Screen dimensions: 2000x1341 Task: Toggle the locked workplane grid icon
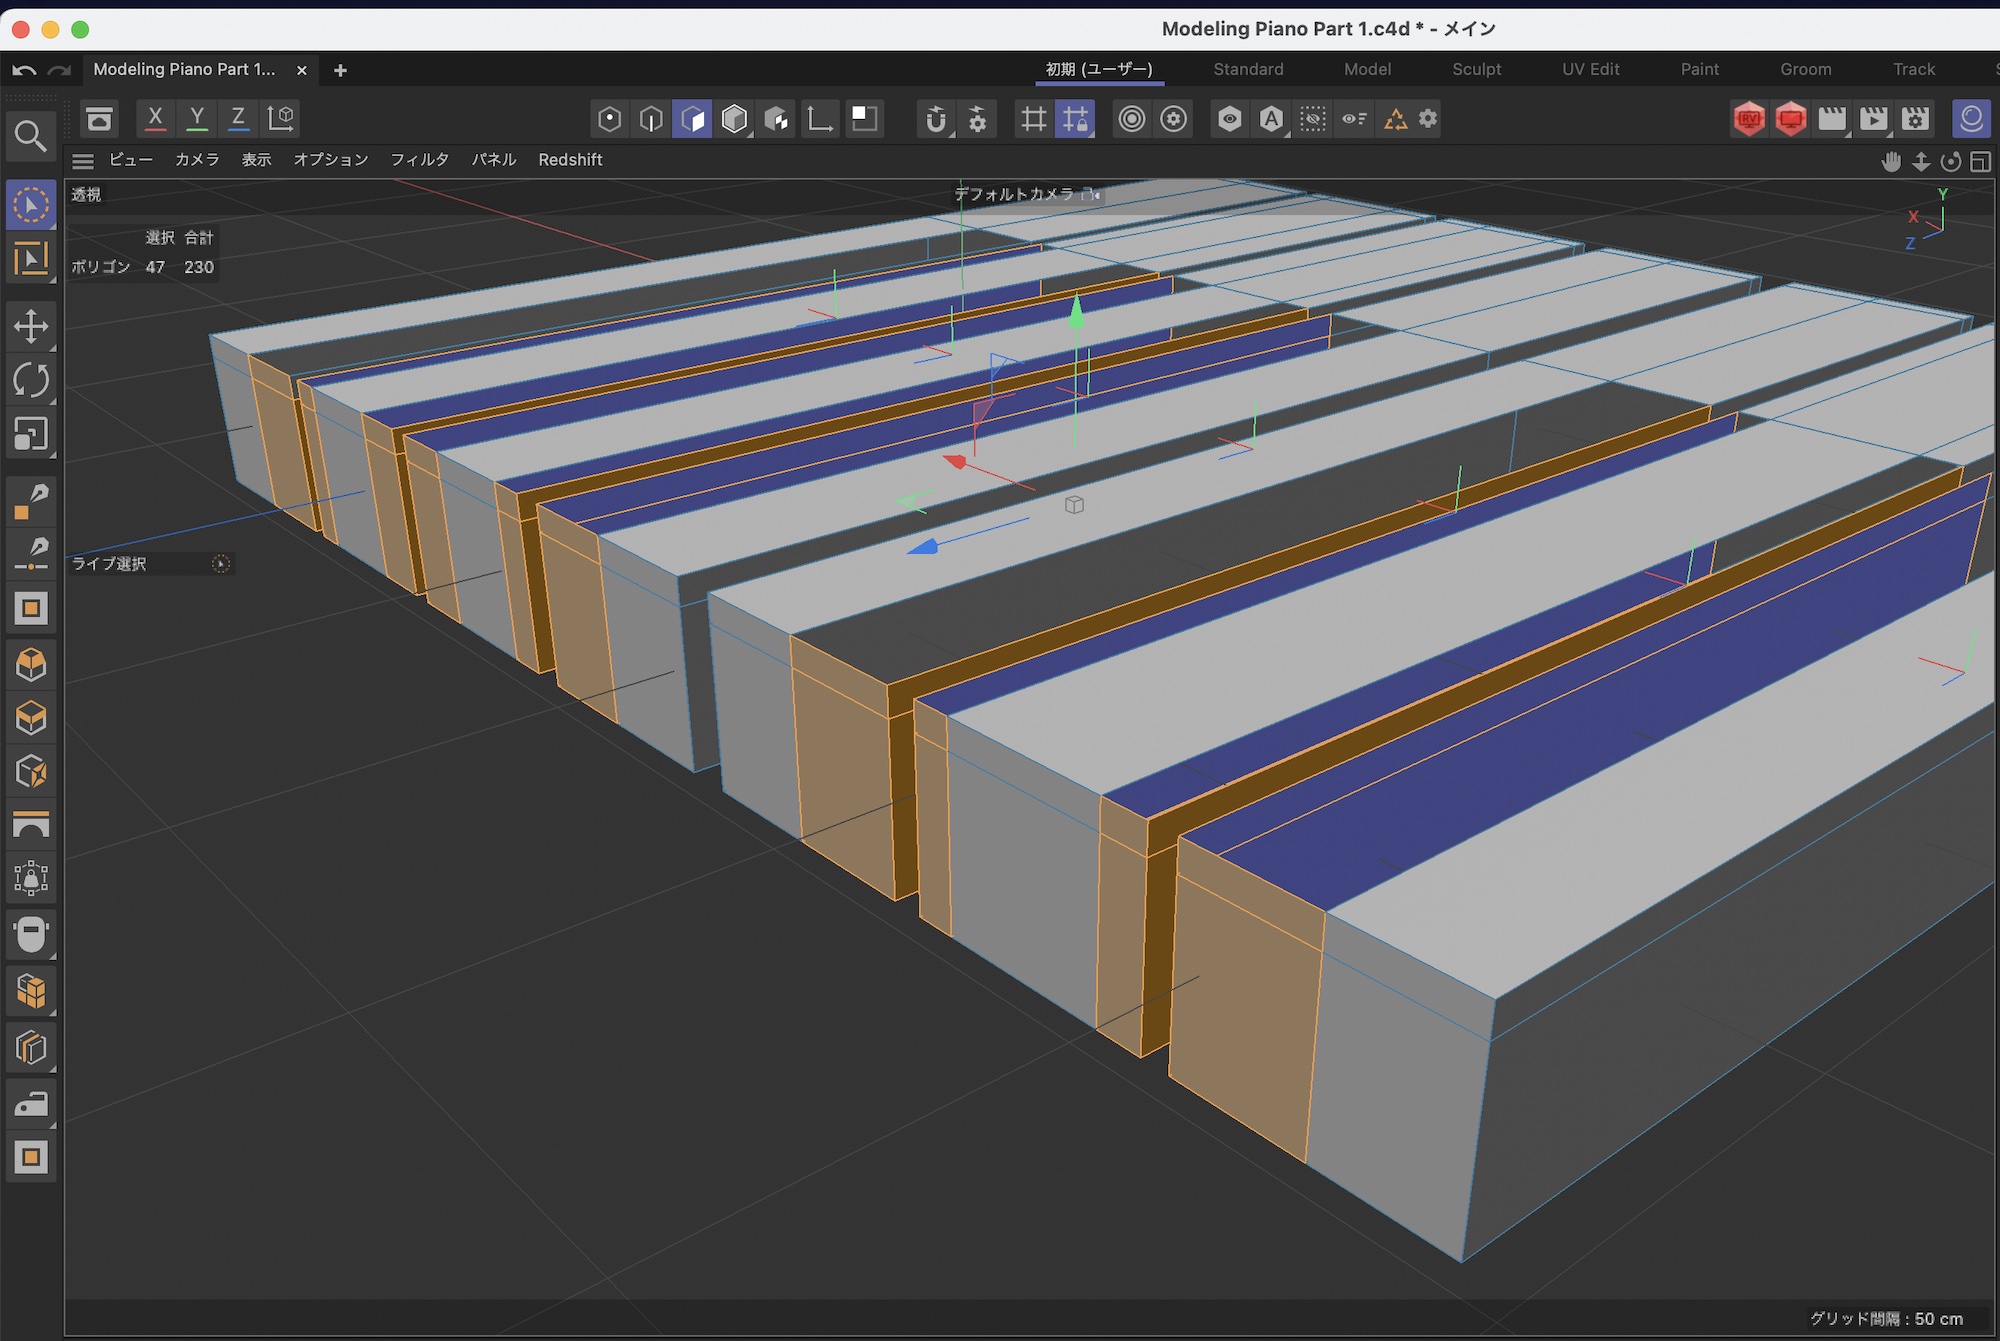pyautogui.click(x=1075, y=119)
